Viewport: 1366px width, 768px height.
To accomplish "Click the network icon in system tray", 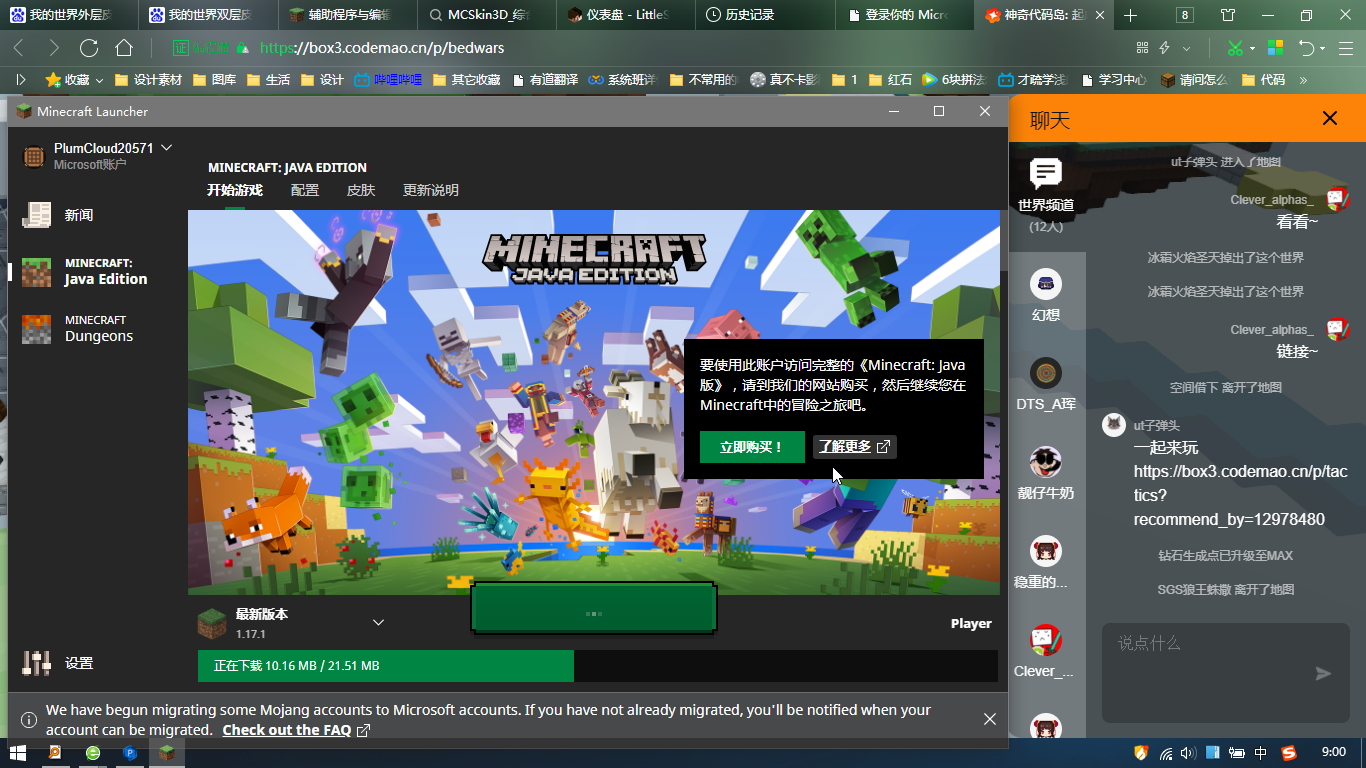I will 1165,753.
